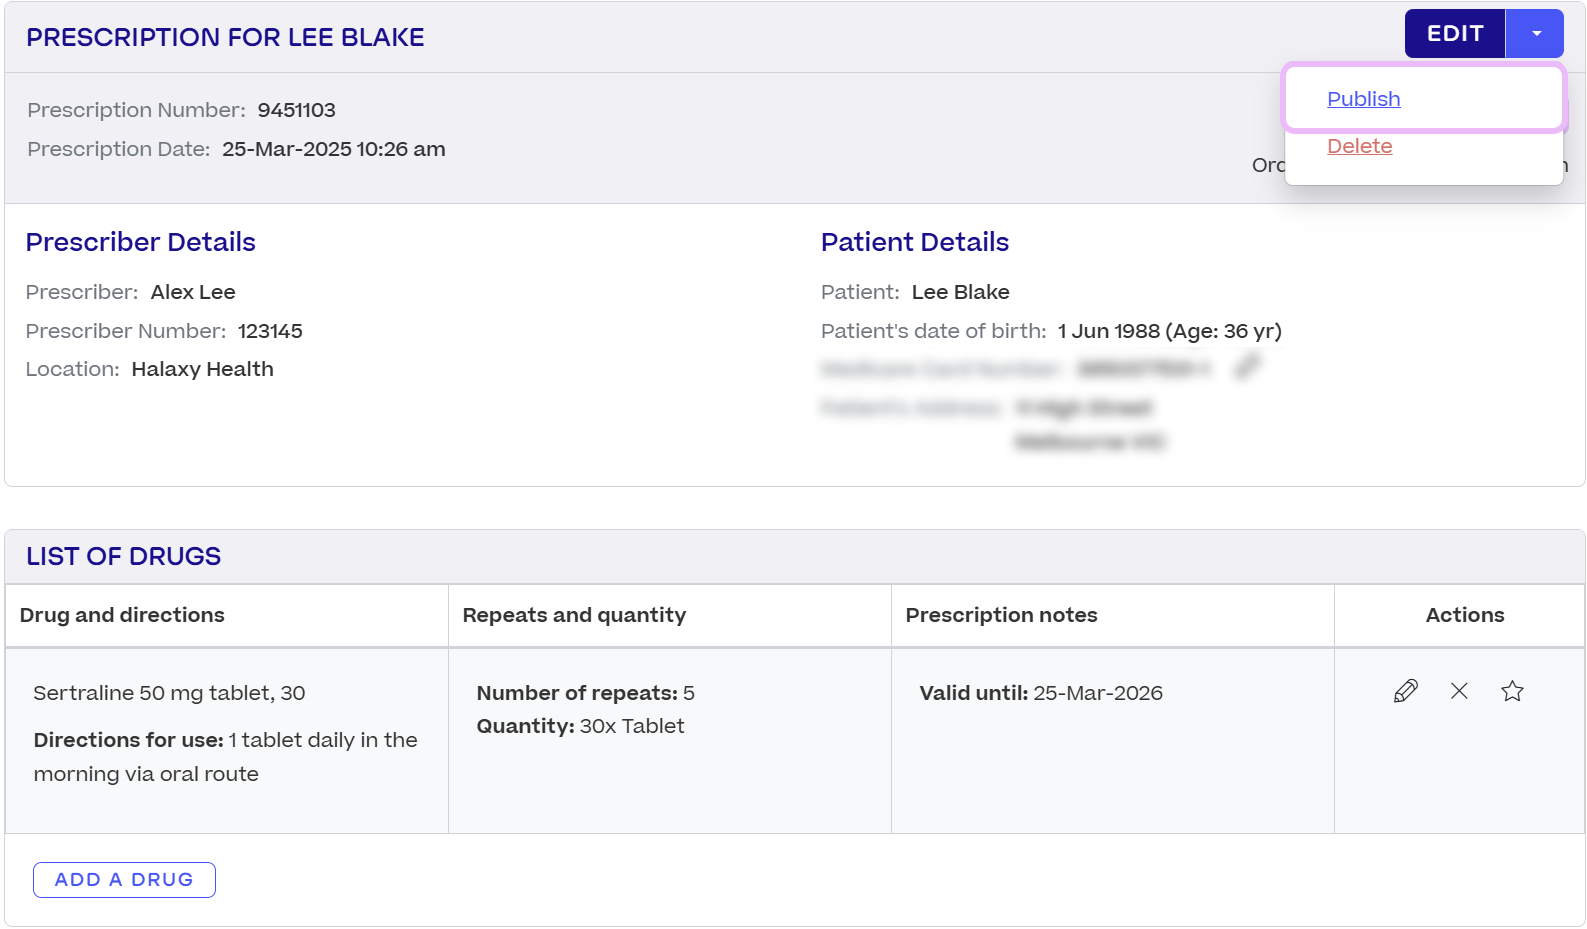Screen dimensions: 1587x929
Task: Click the Repeats and quantity column header
Action: (x=574, y=615)
